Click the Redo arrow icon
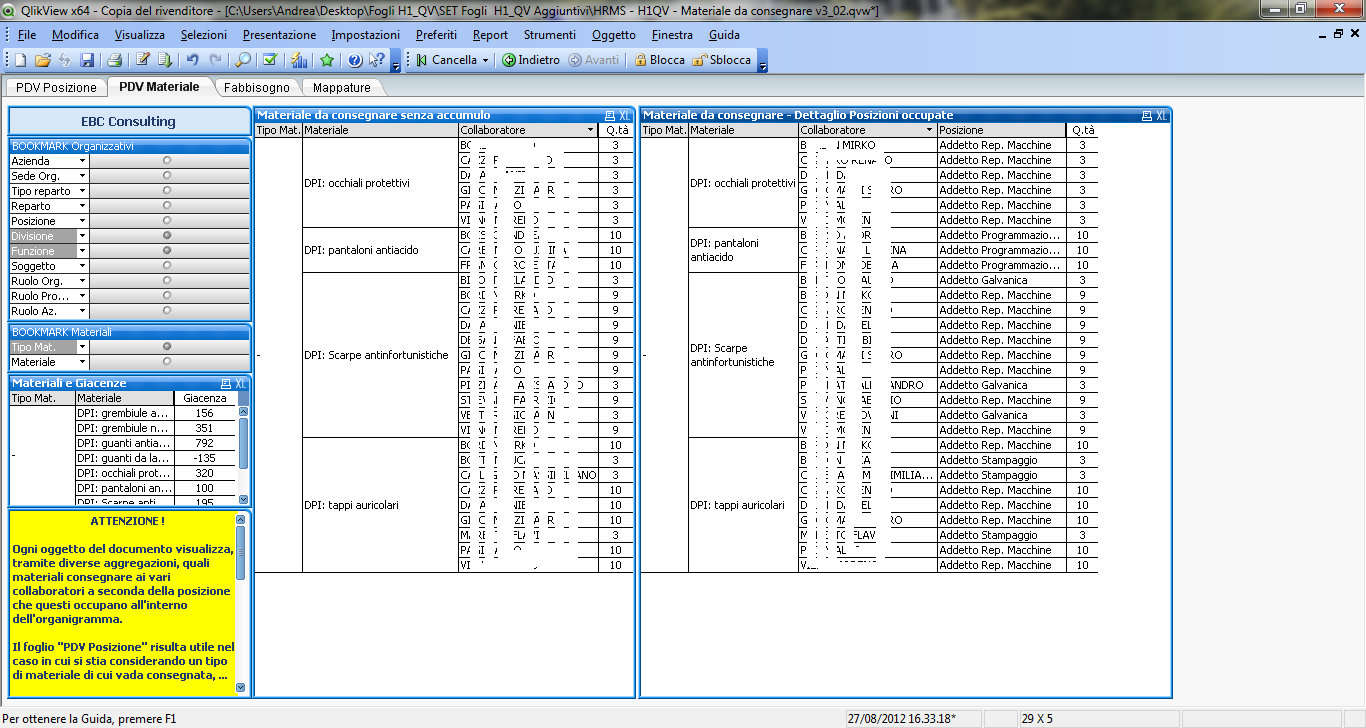Viewport: 1366px width, 728px height. pyautogui.click(x=214, y=60)
